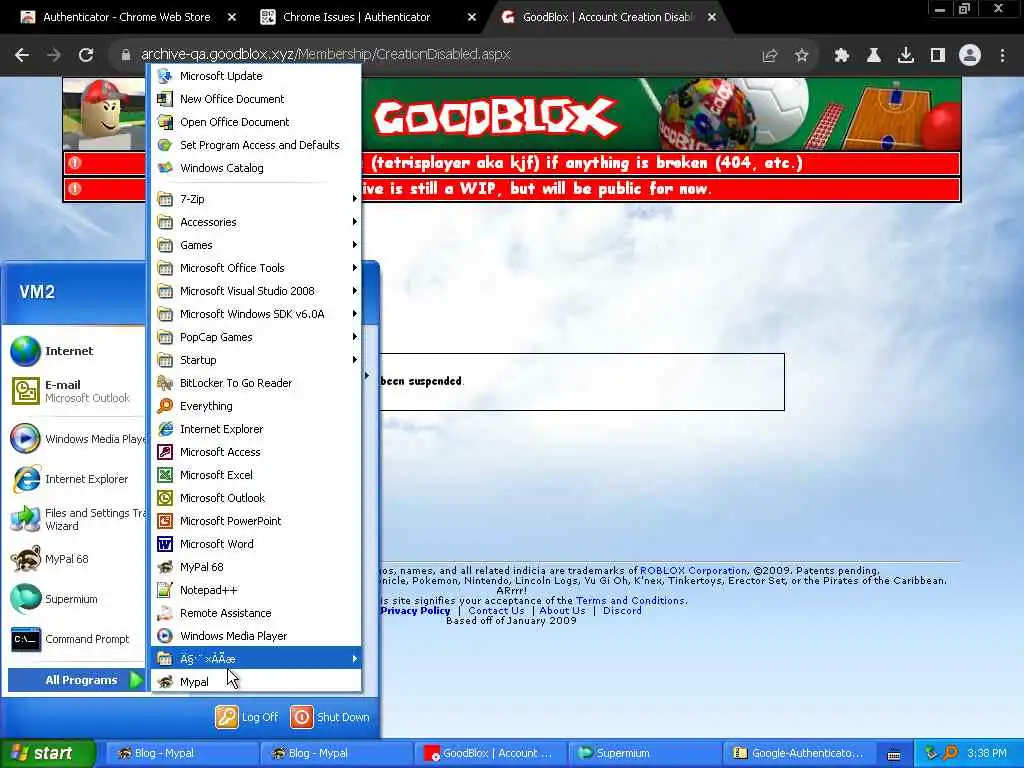
Task: Open Files and Settings Transfer Wizard
Action: [76, 519]
